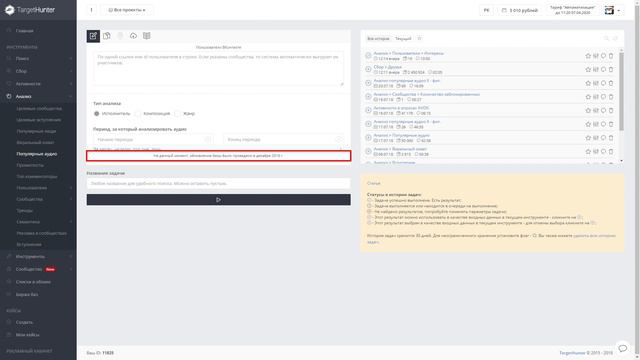
Task: Open 'Виральный охват' submenu item
Action: point(36,142)
